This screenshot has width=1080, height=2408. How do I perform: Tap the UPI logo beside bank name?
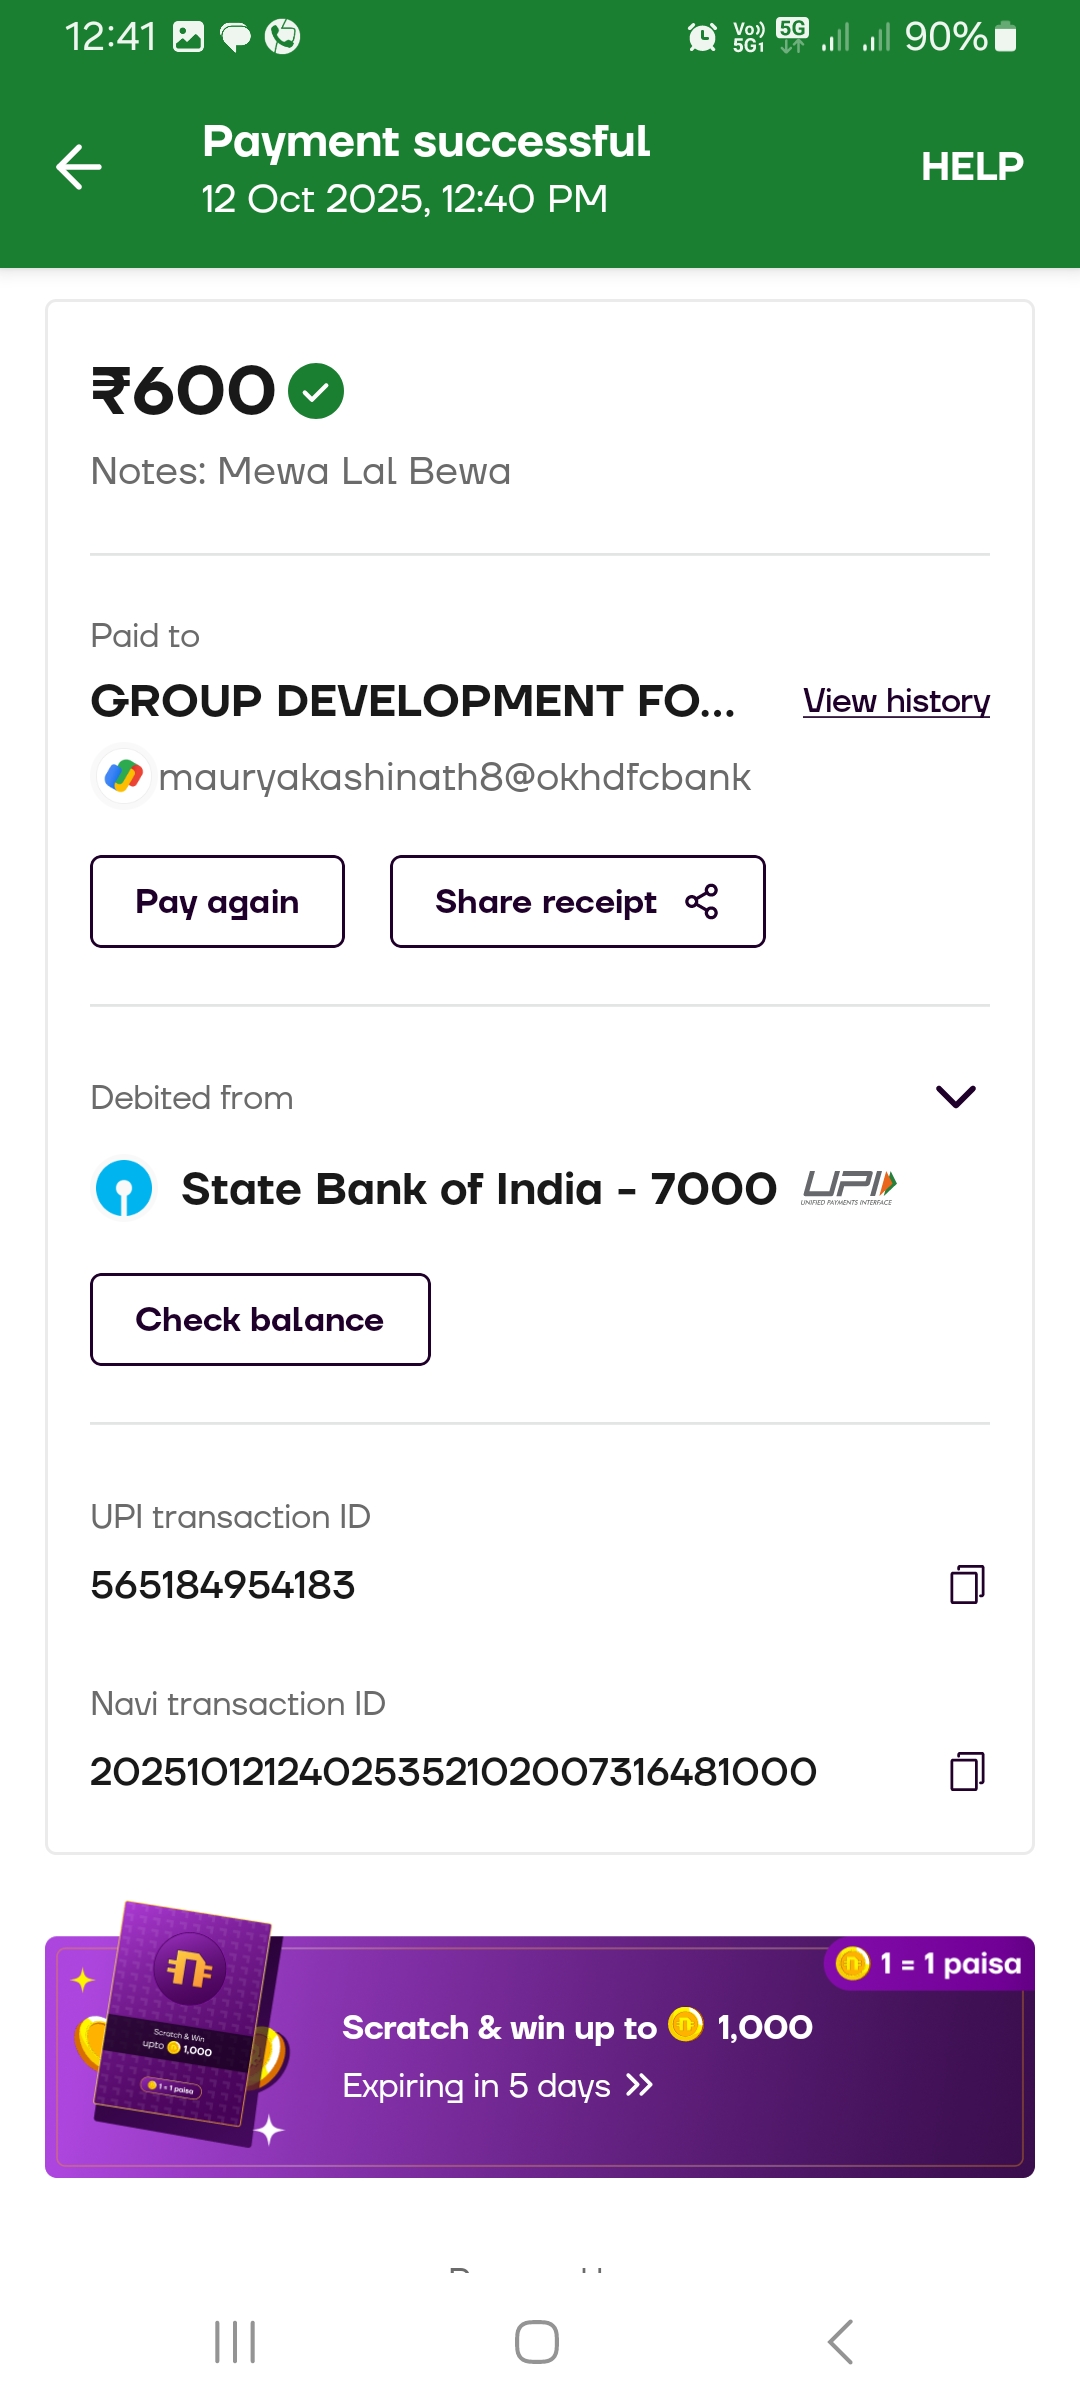[848, 1187]
